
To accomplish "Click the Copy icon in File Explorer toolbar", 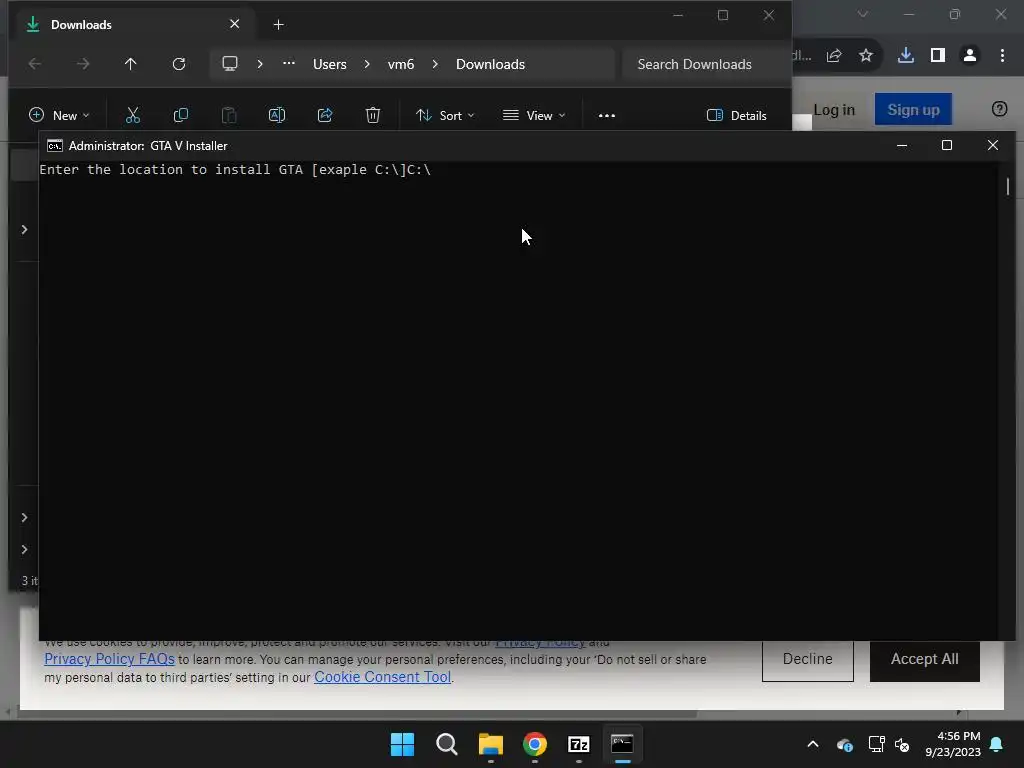I will tap(181, 116).
